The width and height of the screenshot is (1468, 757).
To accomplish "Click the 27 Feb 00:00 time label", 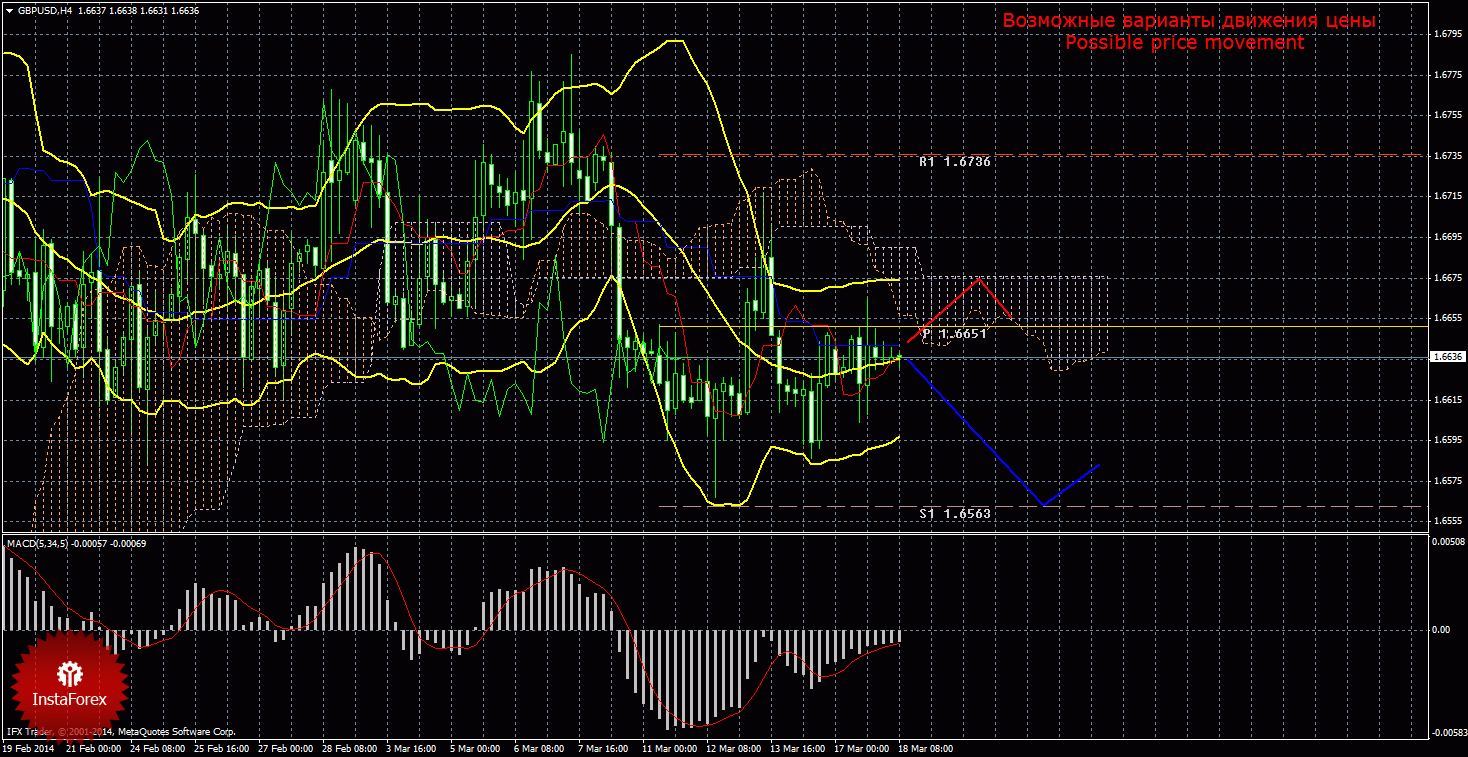I will tap(286, 748).
